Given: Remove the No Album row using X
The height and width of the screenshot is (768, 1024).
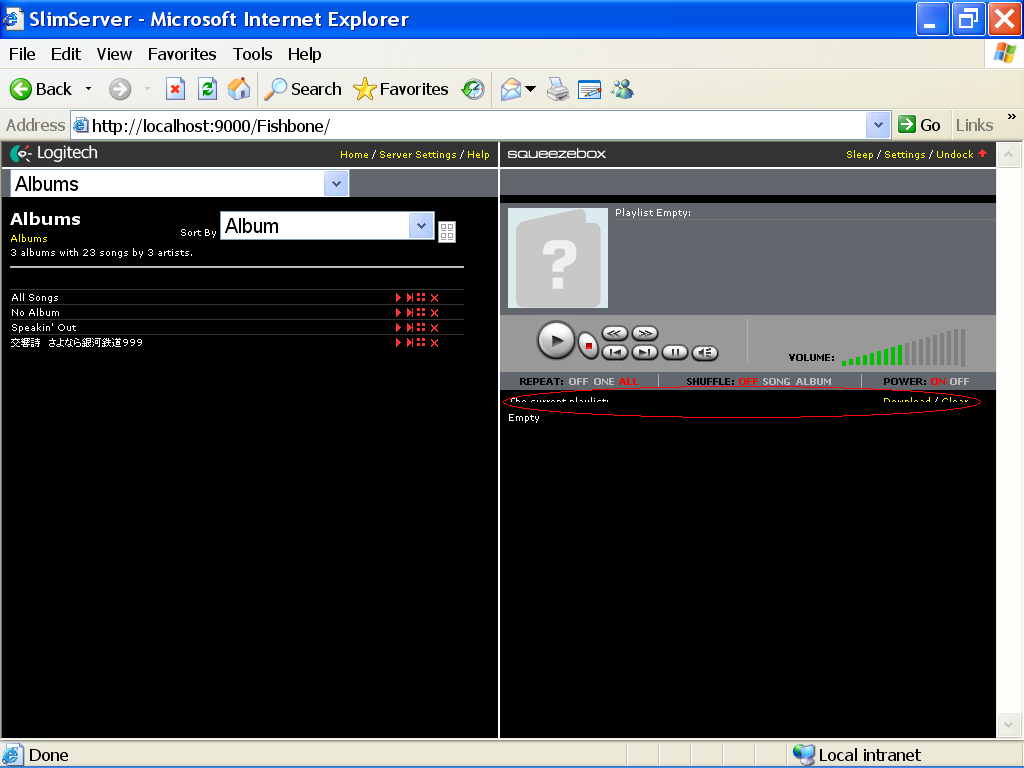Looking at the screenshot, I should (435, 313).
